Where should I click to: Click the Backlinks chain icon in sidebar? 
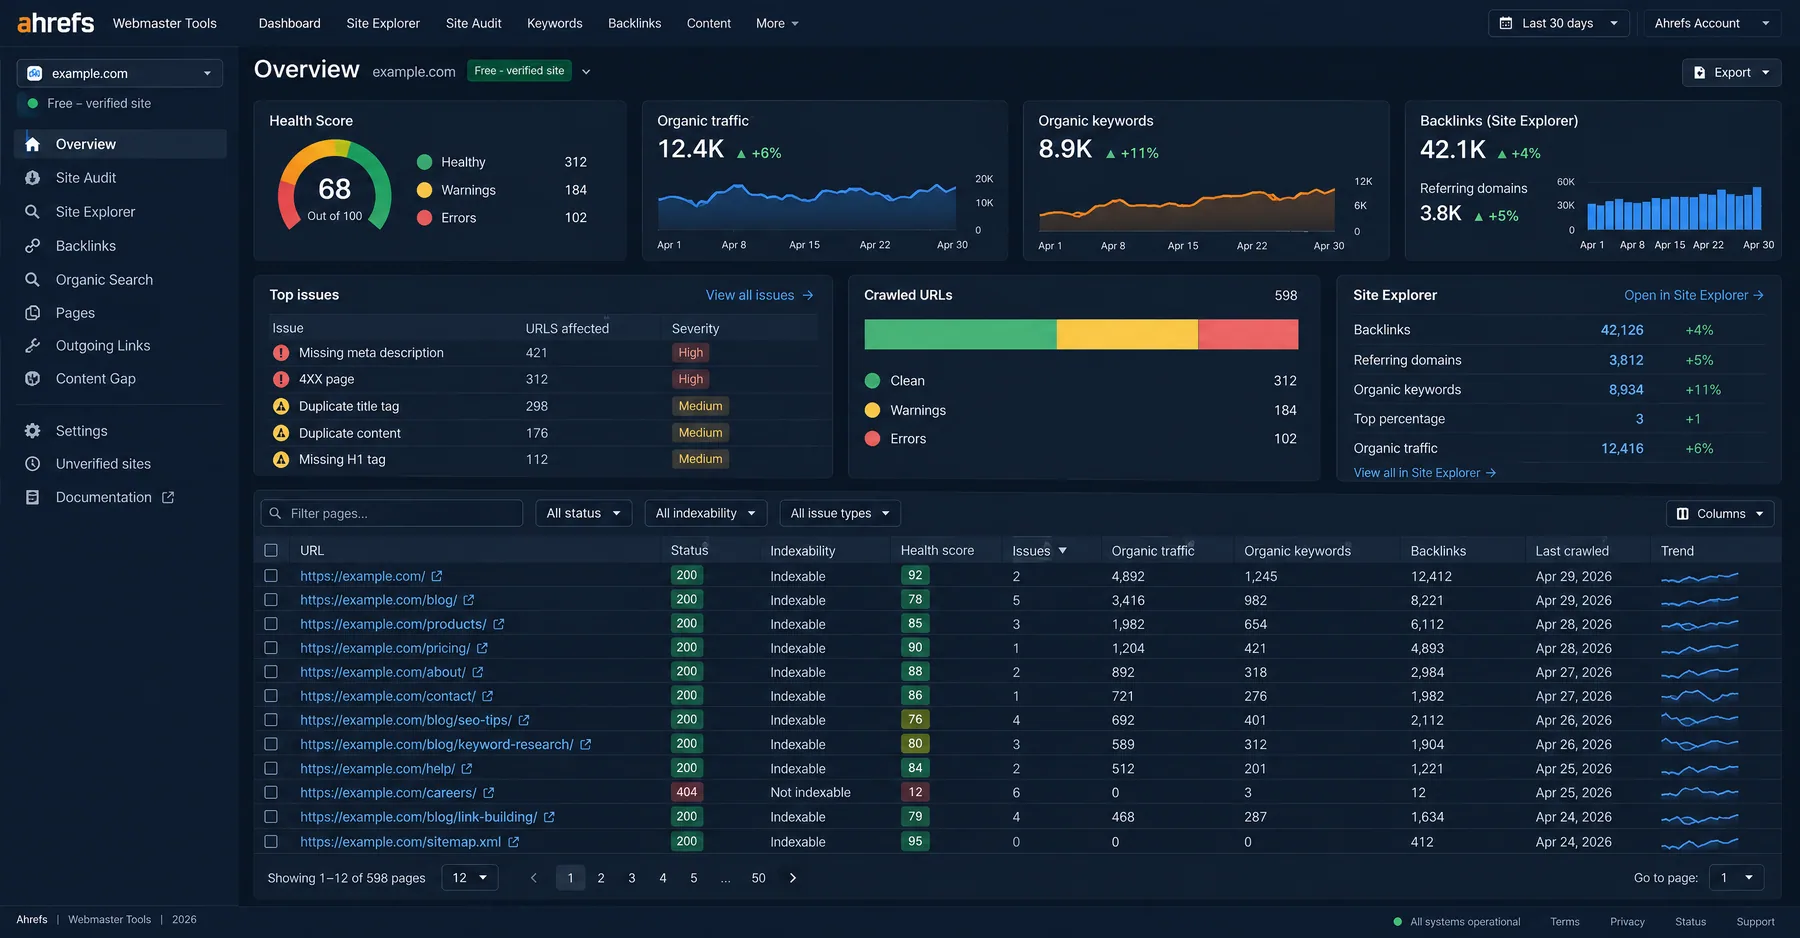pos(33,246)
